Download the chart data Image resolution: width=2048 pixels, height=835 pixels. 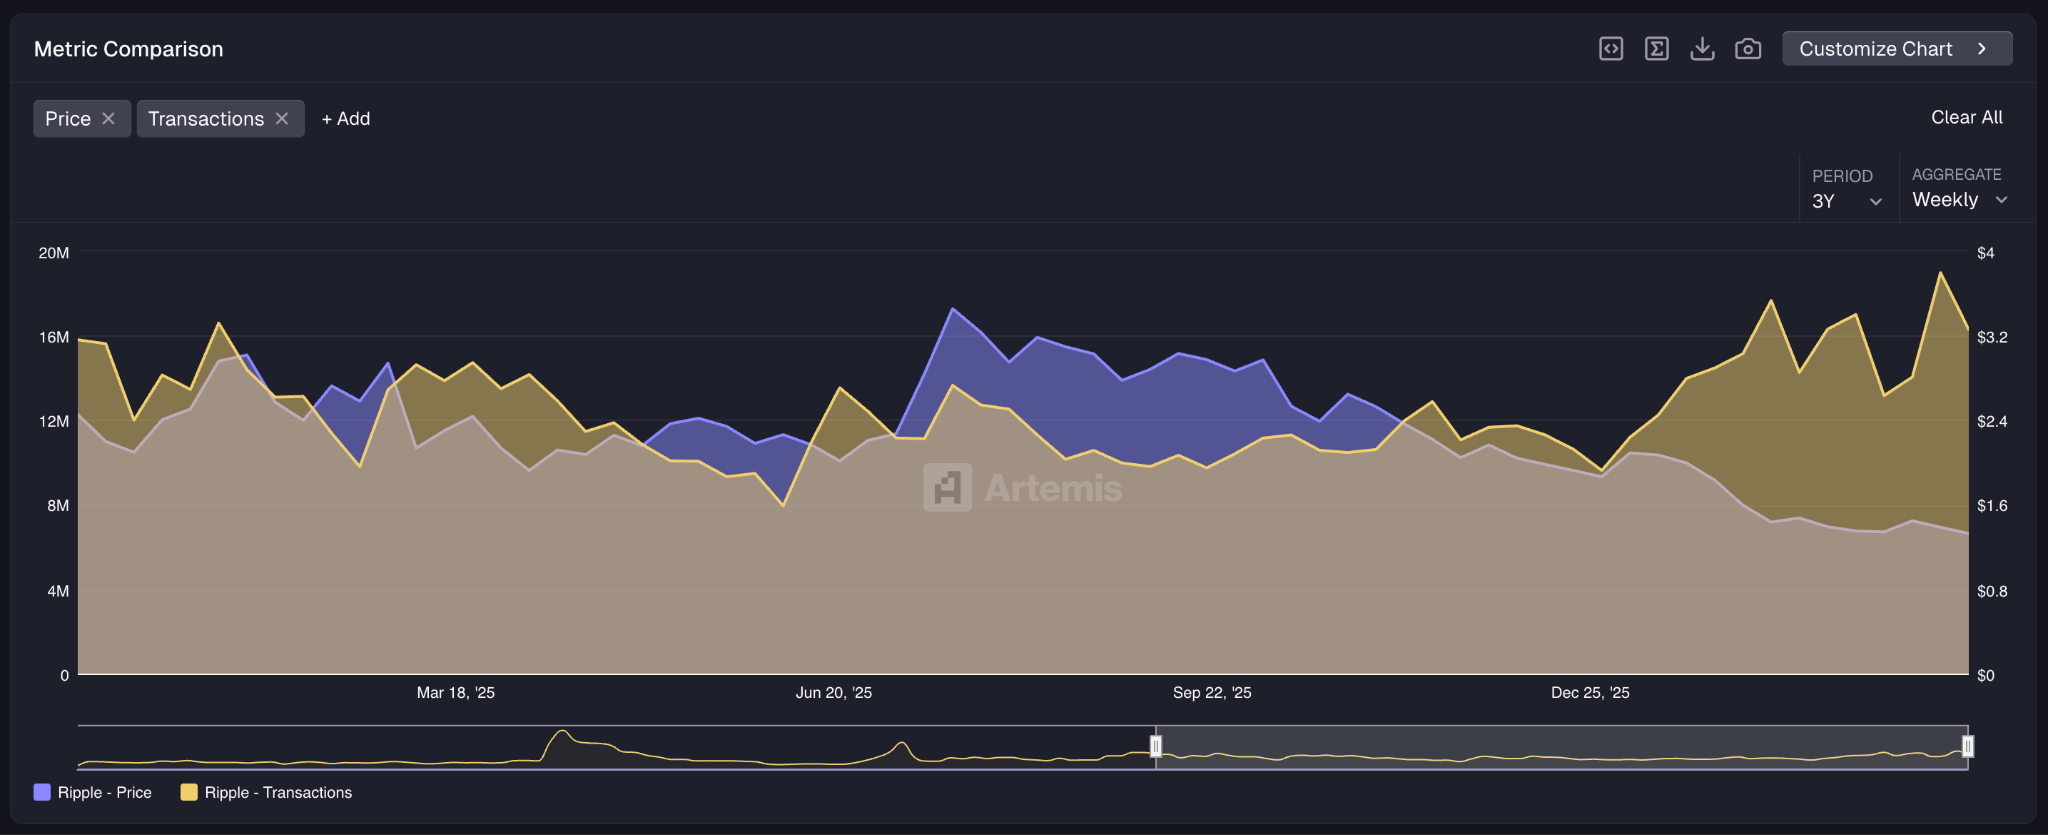tap(1702, 49)
